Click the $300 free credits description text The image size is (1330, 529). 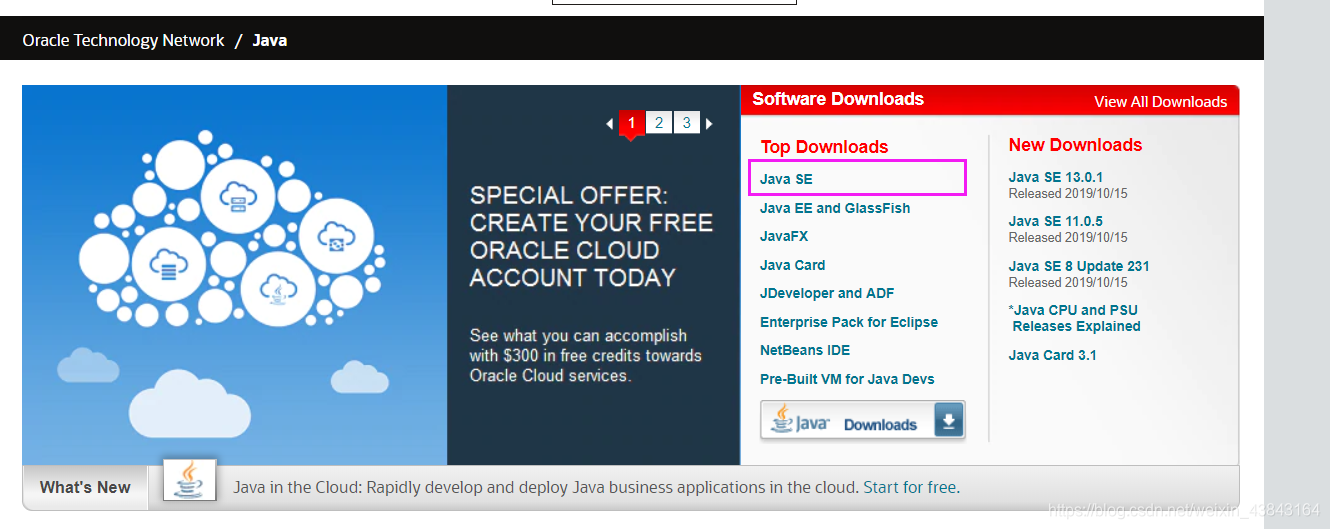pyautogui.click(x=586, y=356)
